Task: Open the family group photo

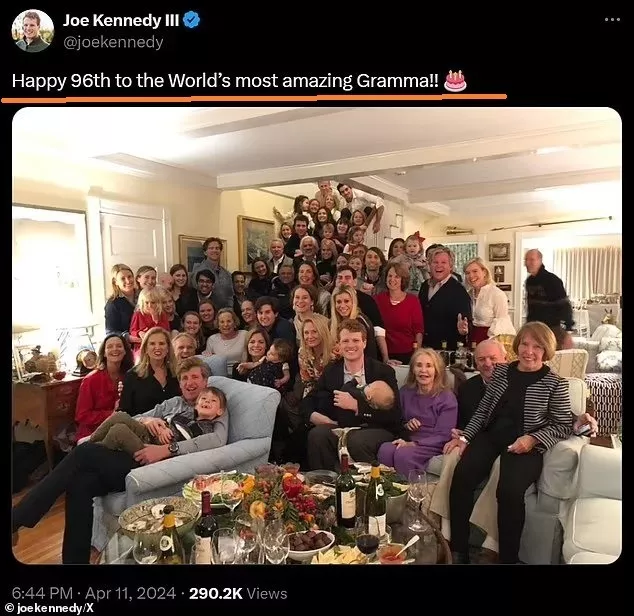Action: (317, 336)
